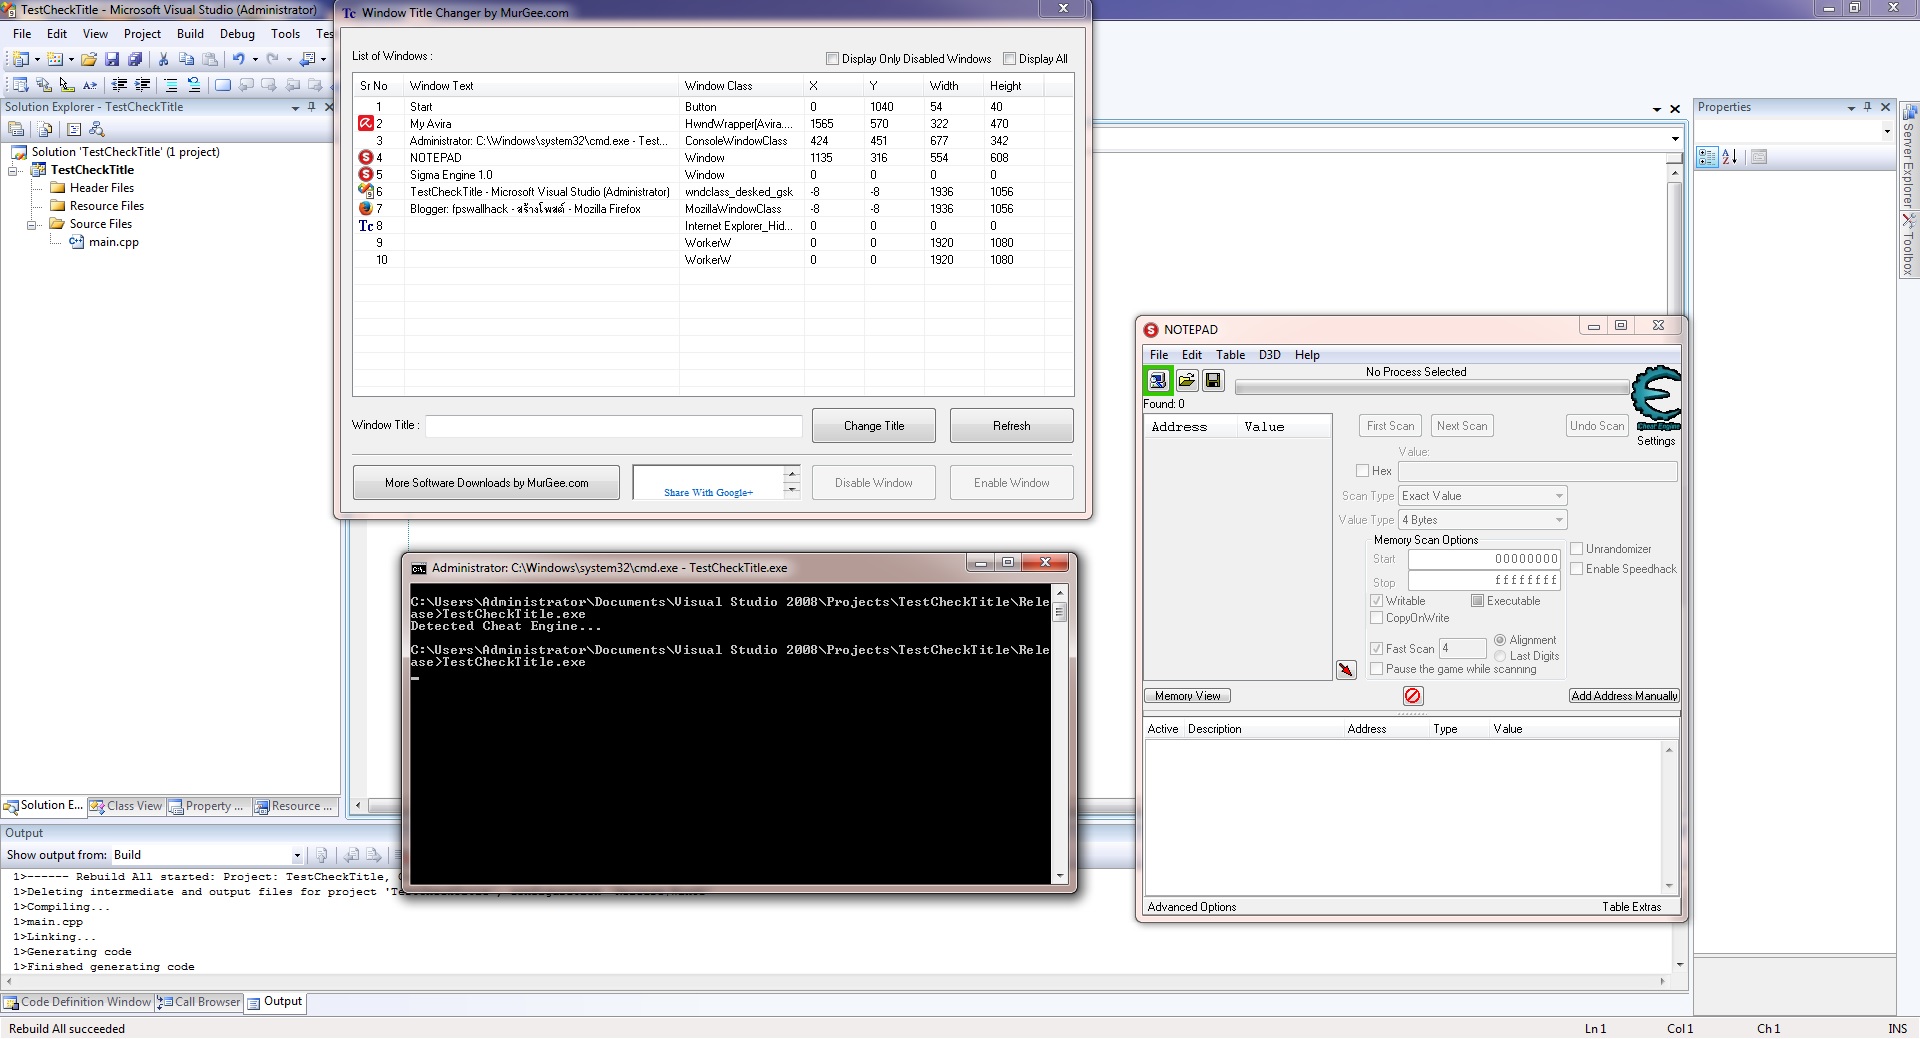Check the Display All checkbox
Viewport: 1920px width, 1039px height.
1009,59
